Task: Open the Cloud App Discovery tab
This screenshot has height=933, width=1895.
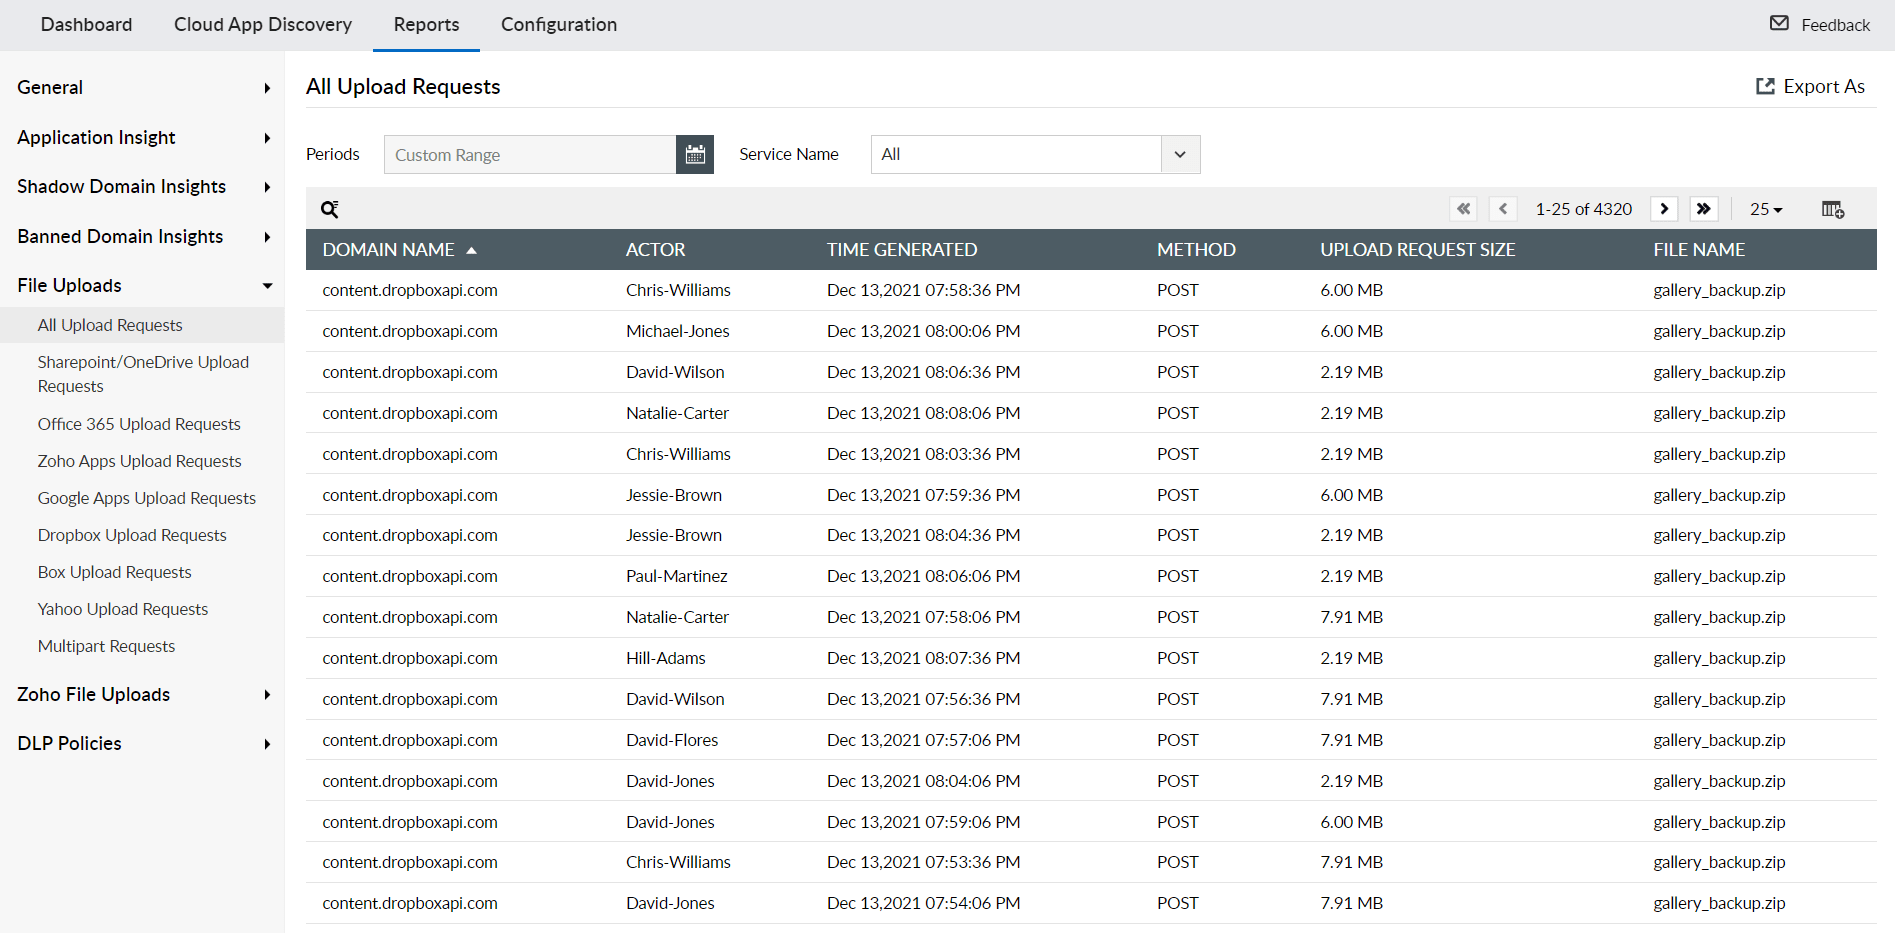Action: coord(262,24)
